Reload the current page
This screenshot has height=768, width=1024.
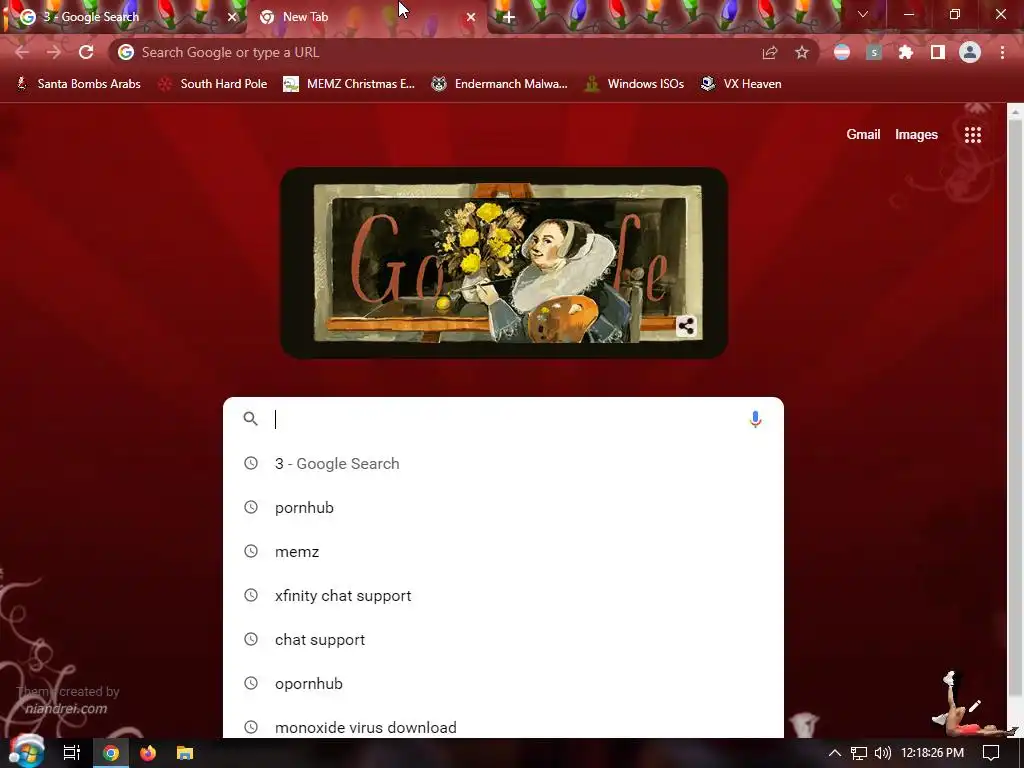tap(86, 52)
